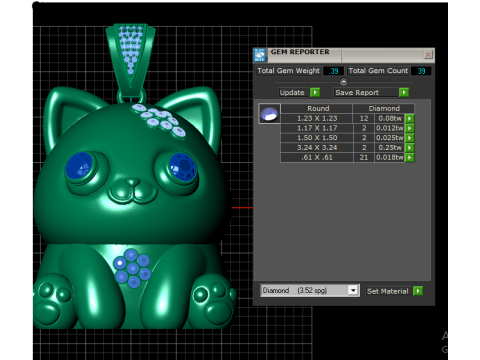Select the 3.24 X 3.24 size cell
The image size is (480, 360).
[317, 147]
